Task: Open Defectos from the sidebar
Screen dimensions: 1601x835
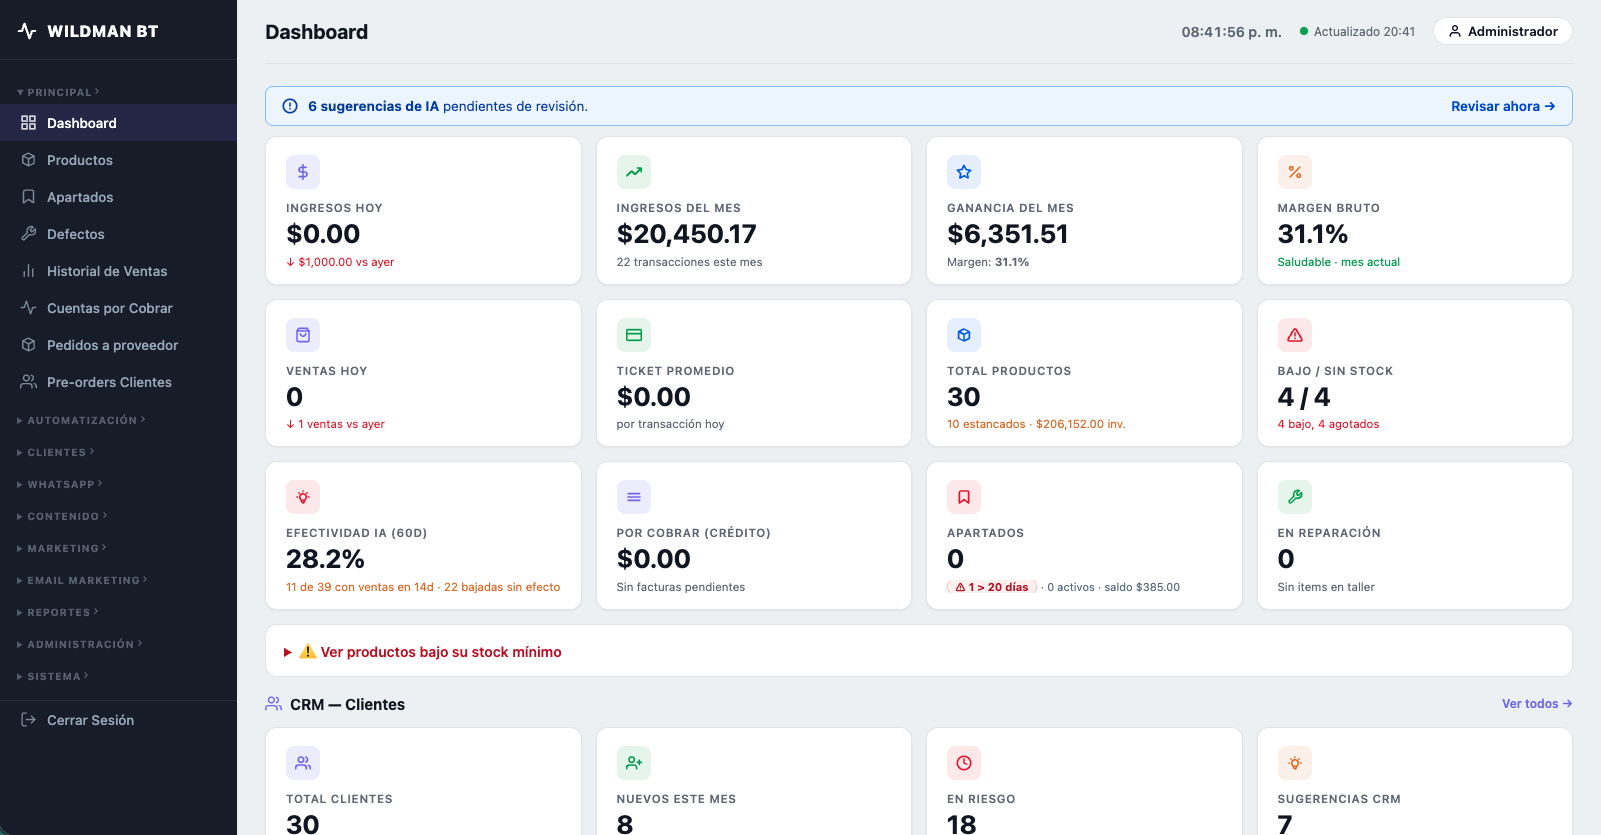Action: [x=118, y=234]
